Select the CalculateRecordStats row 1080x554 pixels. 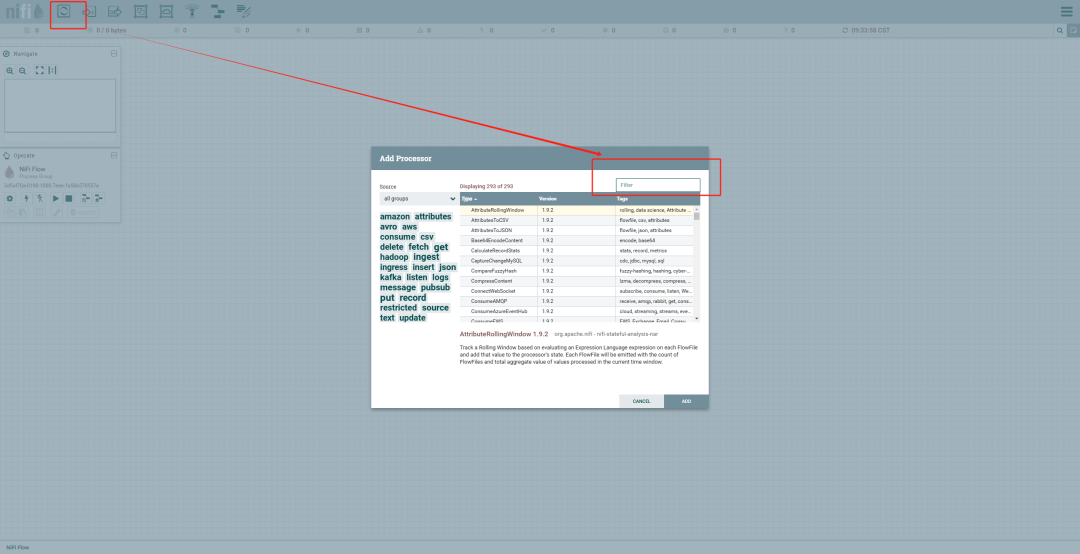point(577,251)
